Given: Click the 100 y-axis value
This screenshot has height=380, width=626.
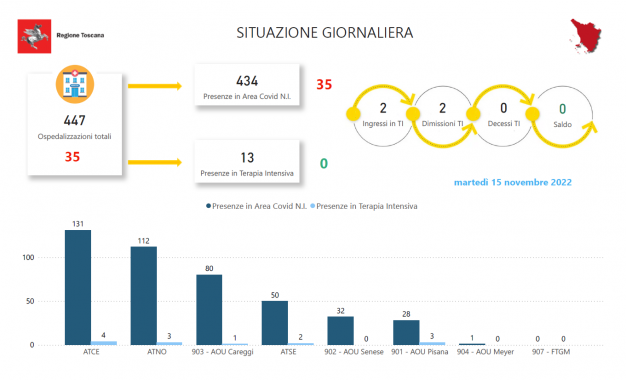Looking at the screenshot, I should (x=28, y=257).
